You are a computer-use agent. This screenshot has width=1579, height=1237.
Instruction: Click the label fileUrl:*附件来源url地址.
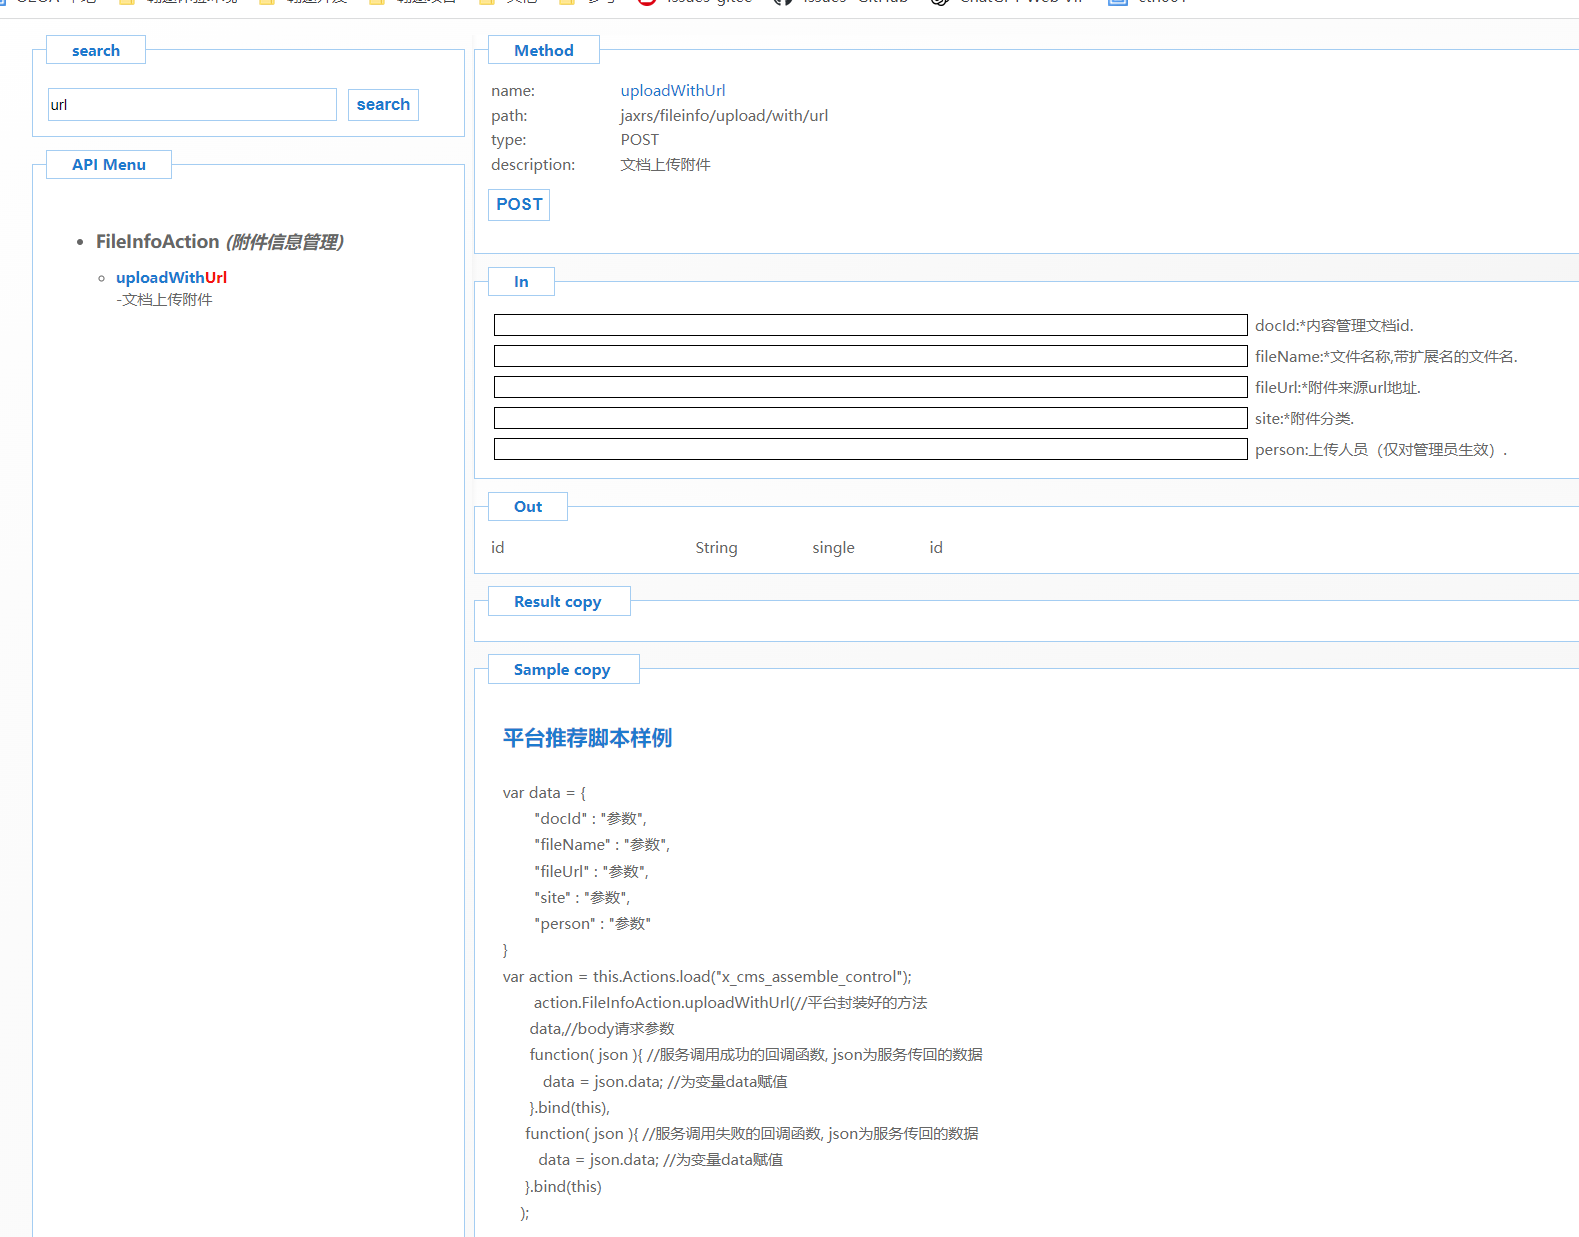(1338, 388)
